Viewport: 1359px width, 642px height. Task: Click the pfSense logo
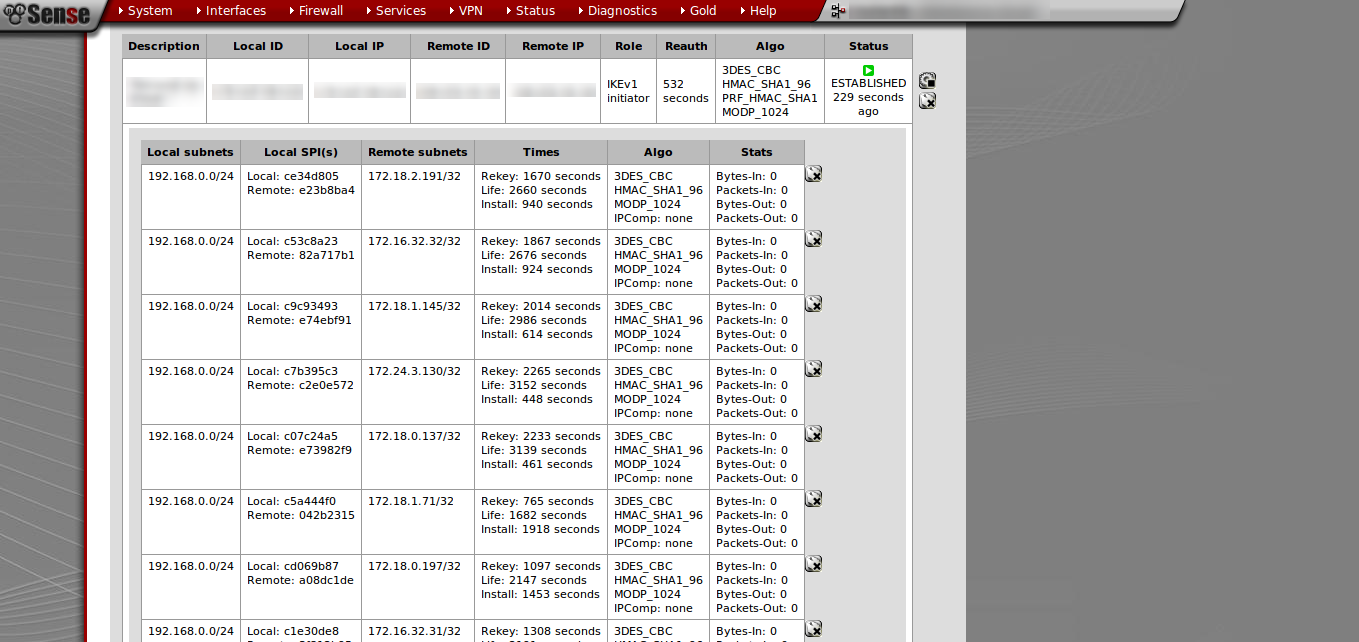click(x=48, y=14)
